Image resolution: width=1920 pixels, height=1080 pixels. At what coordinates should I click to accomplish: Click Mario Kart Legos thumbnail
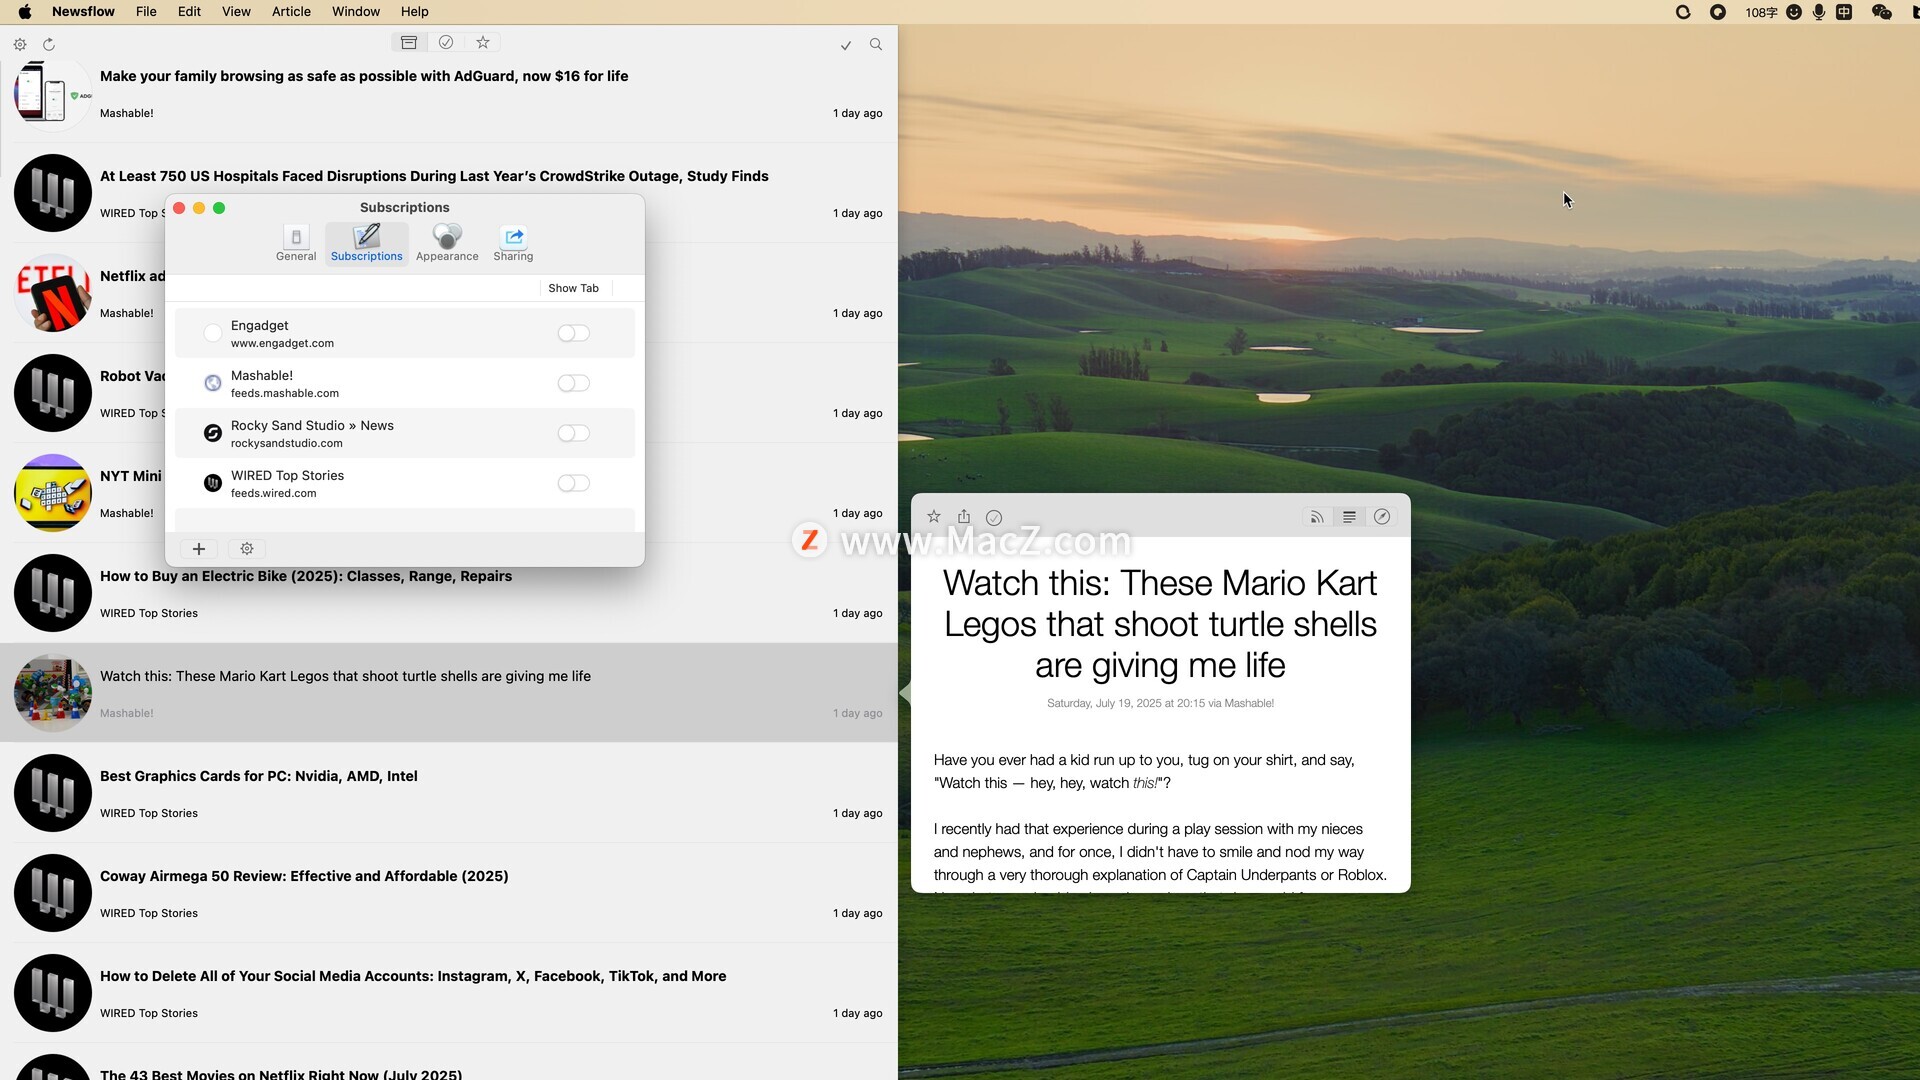pos(53,693)
